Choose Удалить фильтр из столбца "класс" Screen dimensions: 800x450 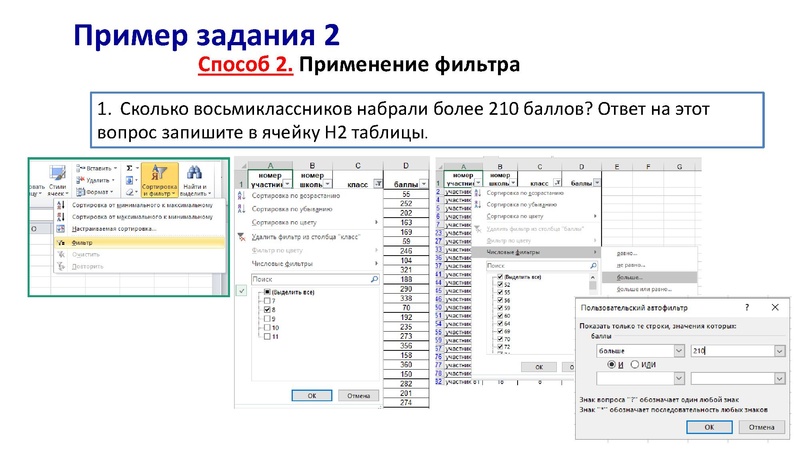click(x=306, y=237)
